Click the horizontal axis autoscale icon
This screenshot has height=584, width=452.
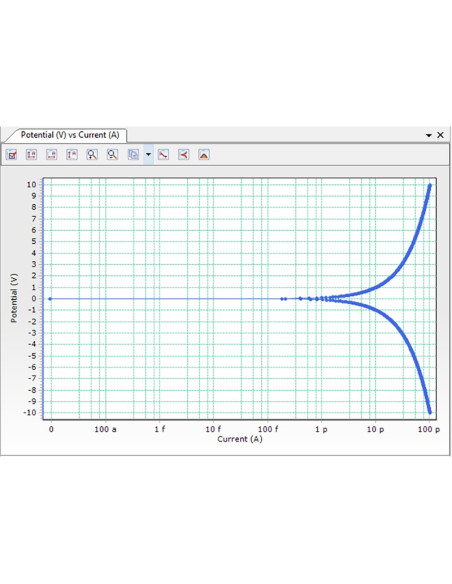51,155
